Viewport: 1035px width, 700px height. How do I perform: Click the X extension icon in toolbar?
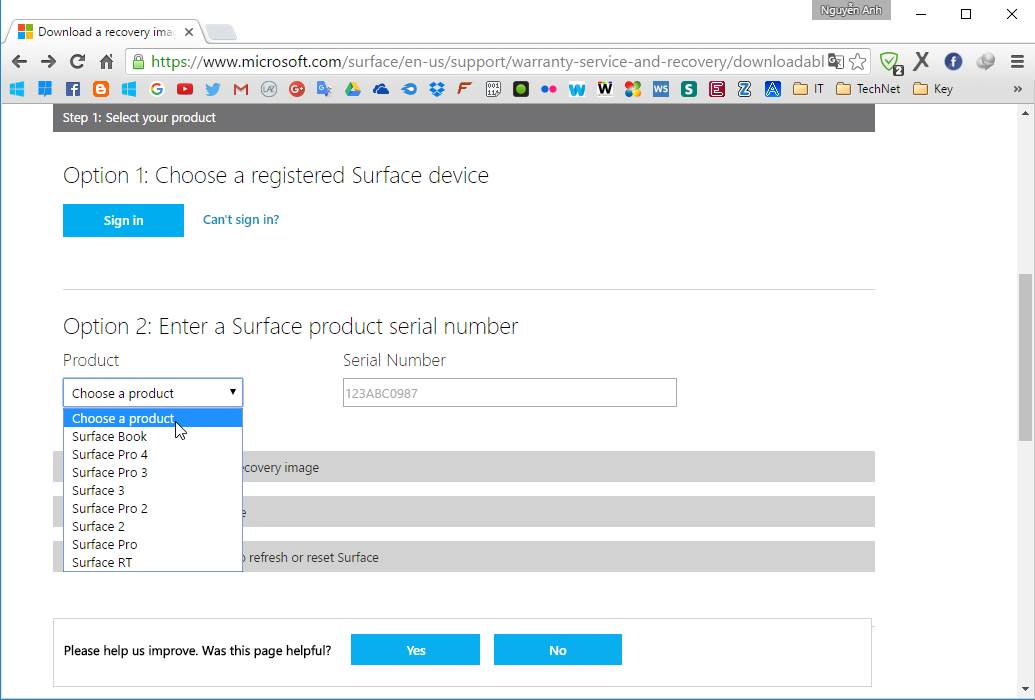click(921, 61)
